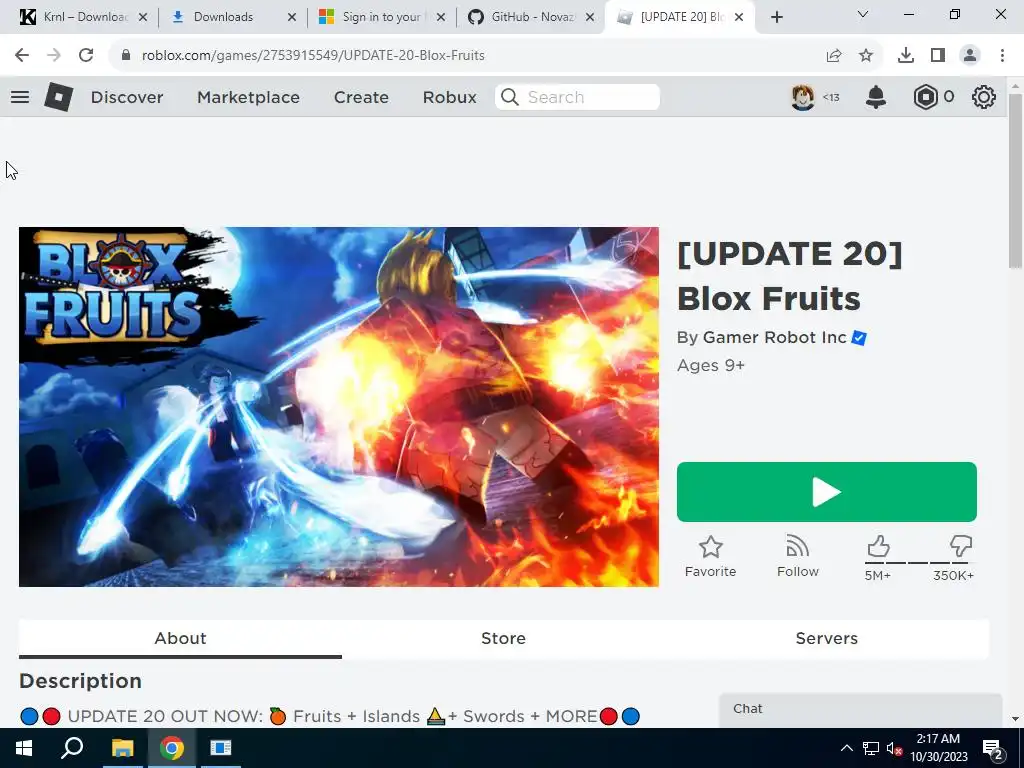Close the GitHub Novaz tab
Viewport: 1024px width, 768px height.
coord(590,17)
